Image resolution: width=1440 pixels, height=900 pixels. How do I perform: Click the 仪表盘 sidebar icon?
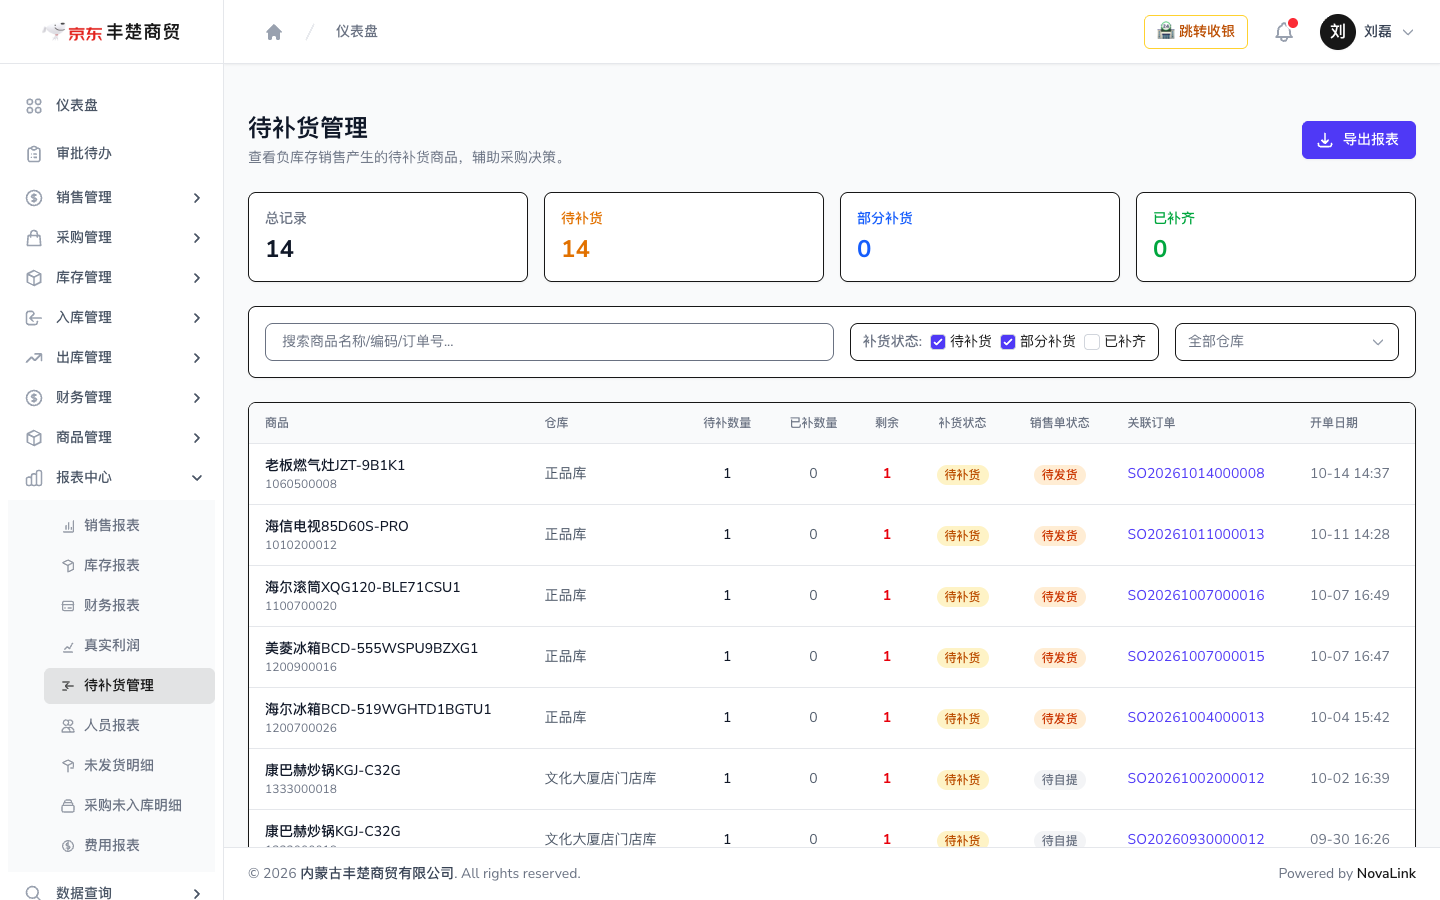click(34, 106)
